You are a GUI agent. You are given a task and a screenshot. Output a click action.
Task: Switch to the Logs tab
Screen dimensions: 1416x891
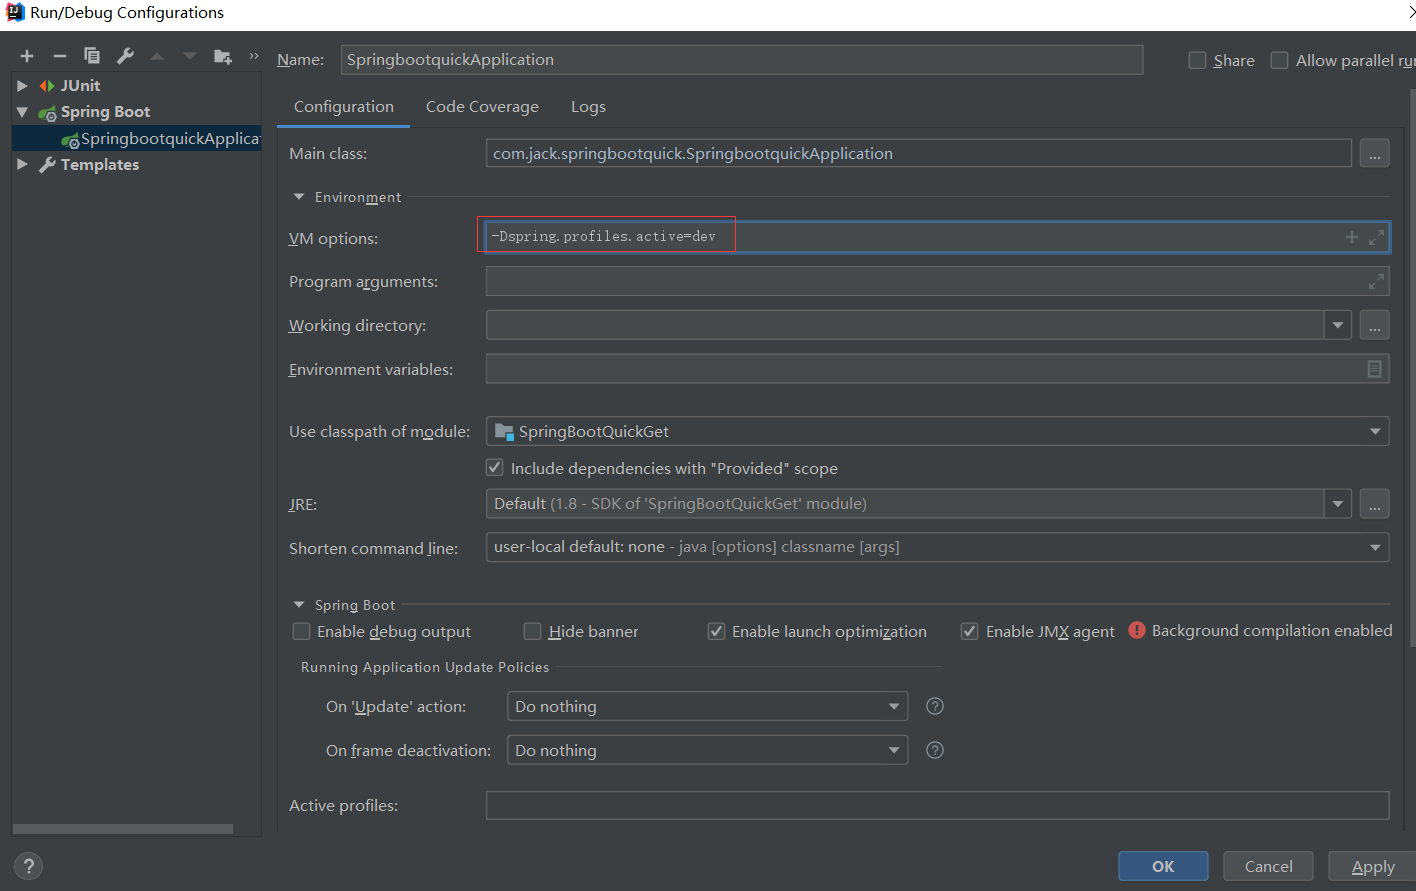pyautogui.click(x=588, y=107)
